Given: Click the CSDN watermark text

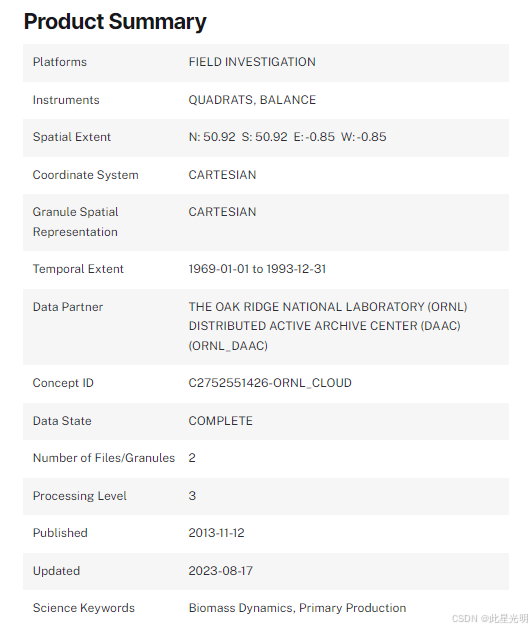Looking at the screenshot, I should (x=490, y=619).
